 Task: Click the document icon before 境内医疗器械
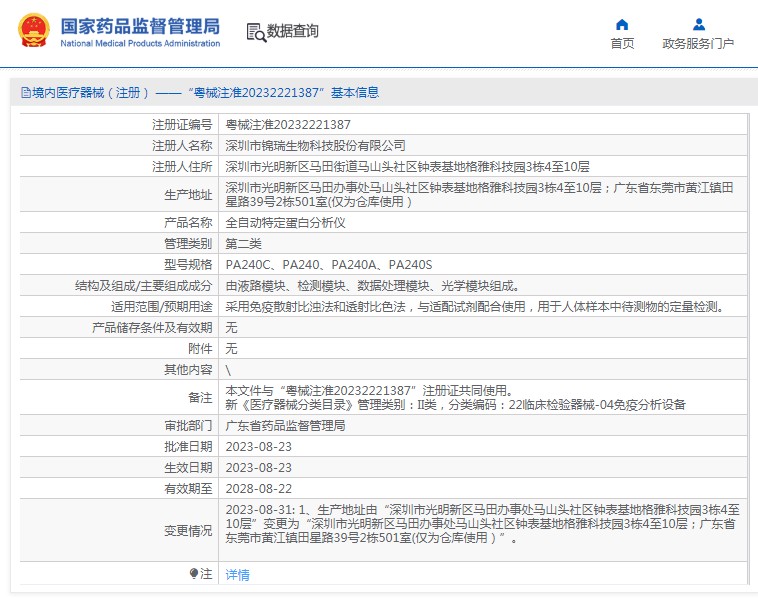26,92
